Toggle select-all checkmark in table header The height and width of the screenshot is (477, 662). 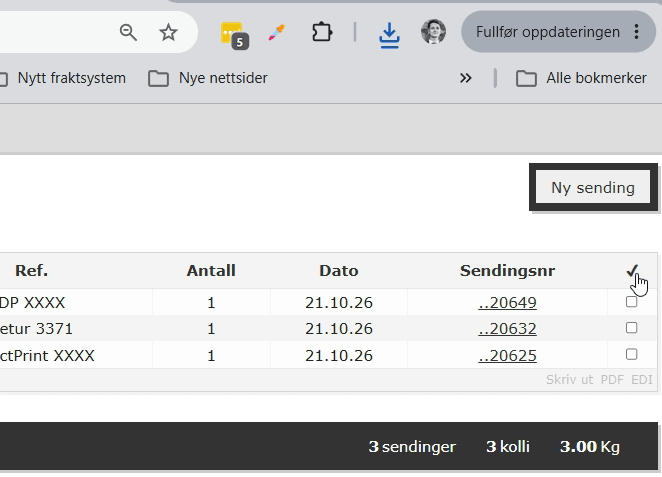pyautogui.click(x=632, y=271)
